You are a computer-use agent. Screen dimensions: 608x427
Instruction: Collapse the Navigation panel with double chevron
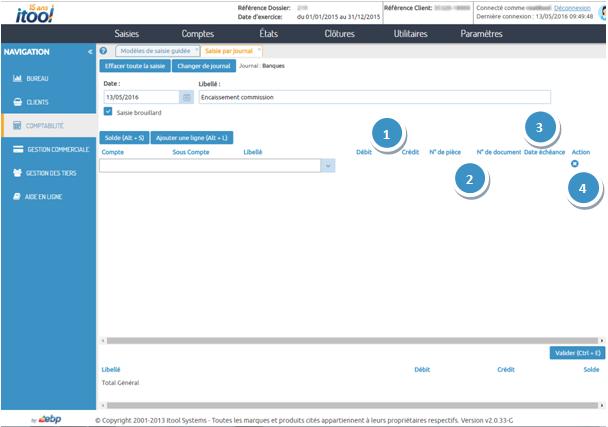tap(90, 51)
